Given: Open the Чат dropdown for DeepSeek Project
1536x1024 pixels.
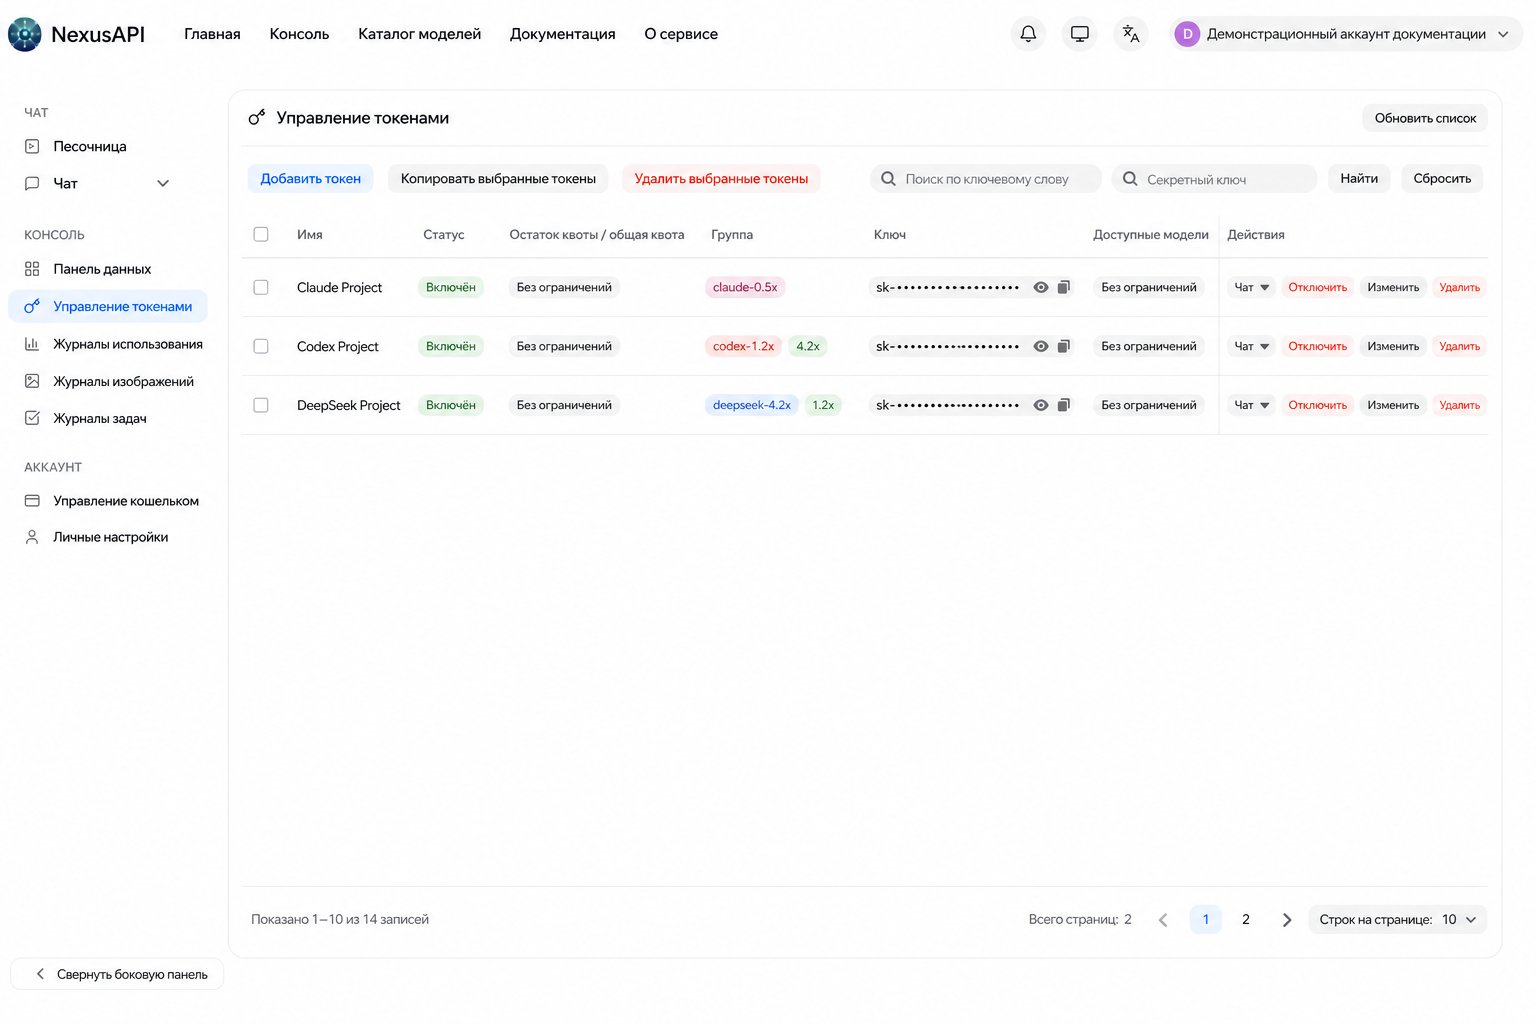Looking at the screenshot, I should (1251, 405).
